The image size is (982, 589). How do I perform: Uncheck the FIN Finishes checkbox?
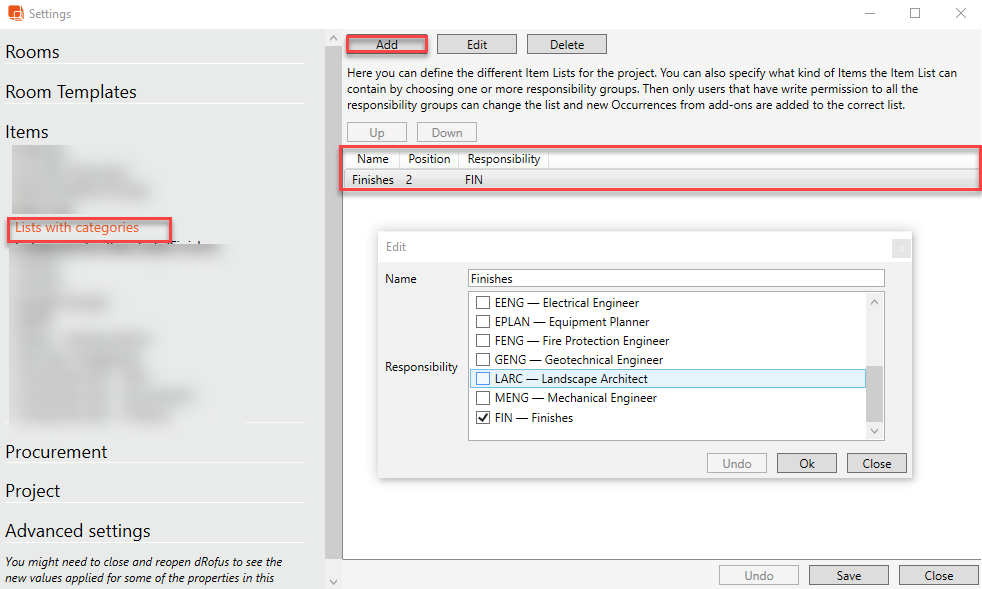483,418
